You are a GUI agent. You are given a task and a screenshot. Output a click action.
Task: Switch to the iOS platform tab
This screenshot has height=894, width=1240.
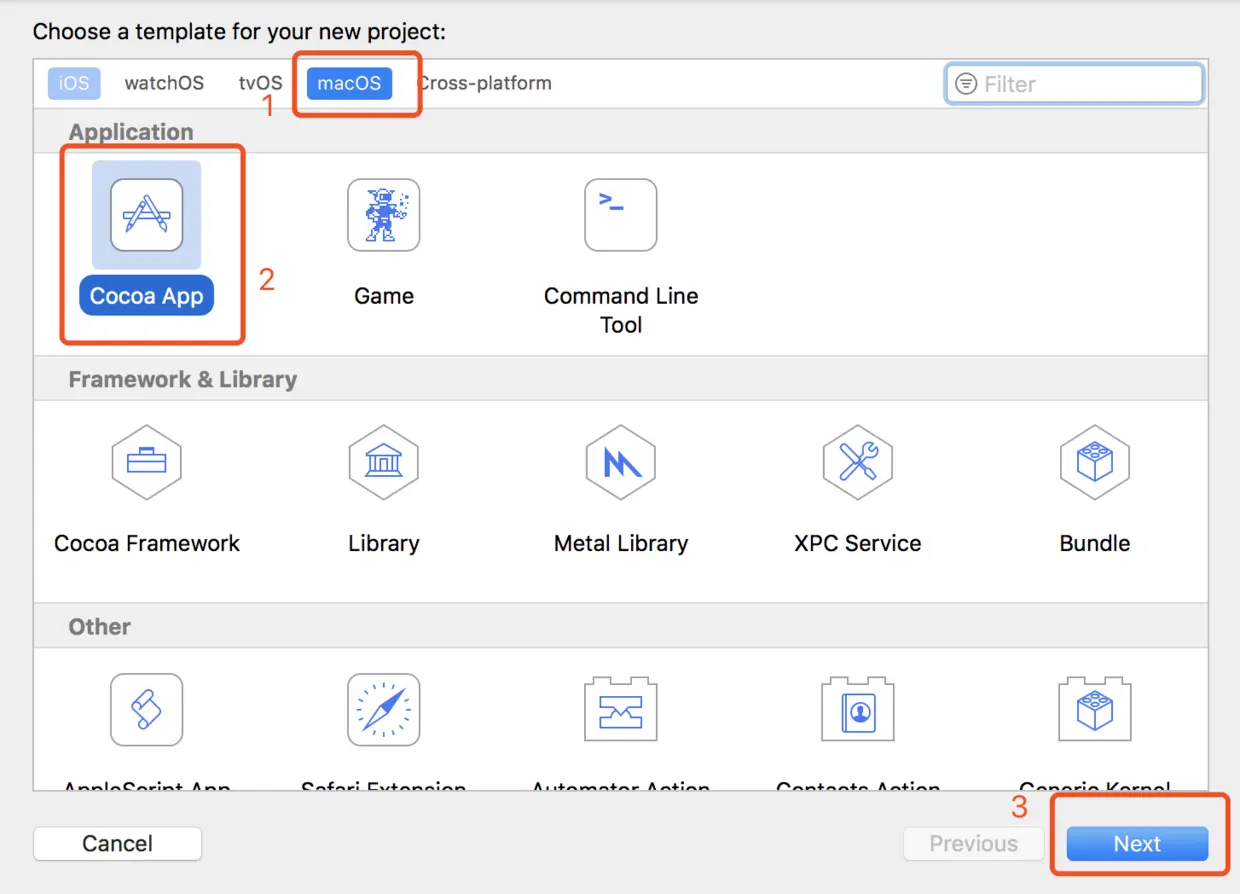pyautogui.click(x=74, y=83)
